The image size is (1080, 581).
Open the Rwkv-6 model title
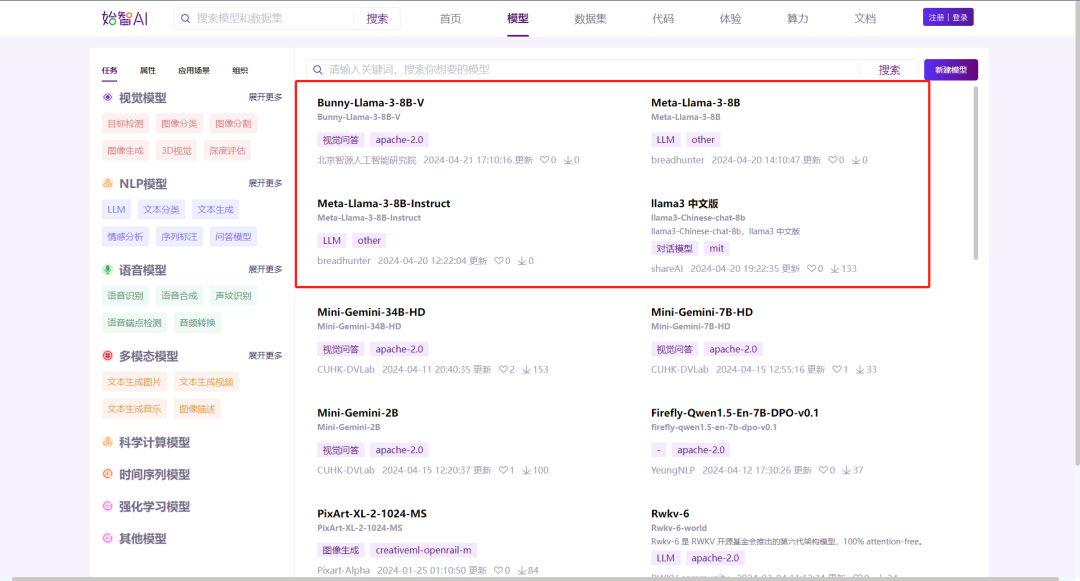coord(670,514)
